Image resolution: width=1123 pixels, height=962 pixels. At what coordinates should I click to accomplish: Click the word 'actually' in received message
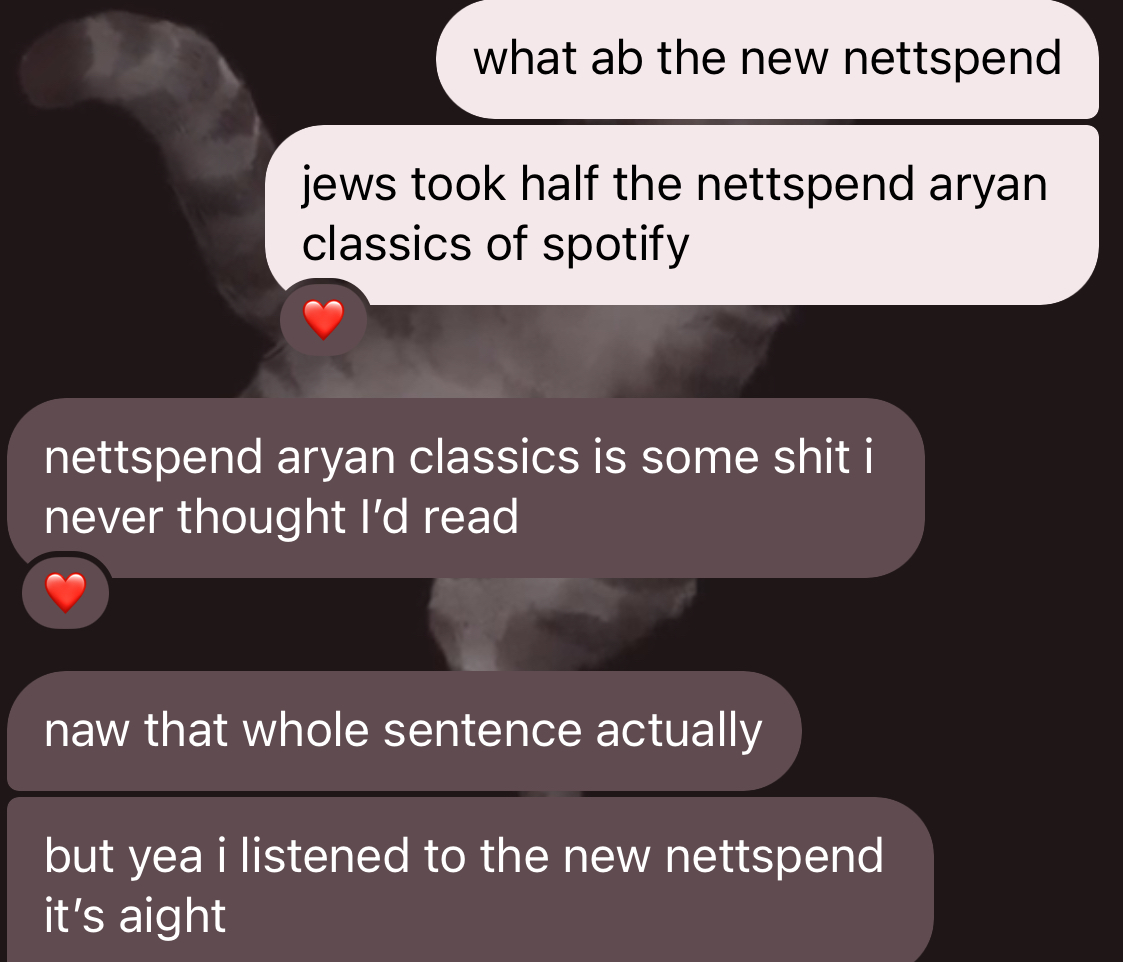(678, 732)
